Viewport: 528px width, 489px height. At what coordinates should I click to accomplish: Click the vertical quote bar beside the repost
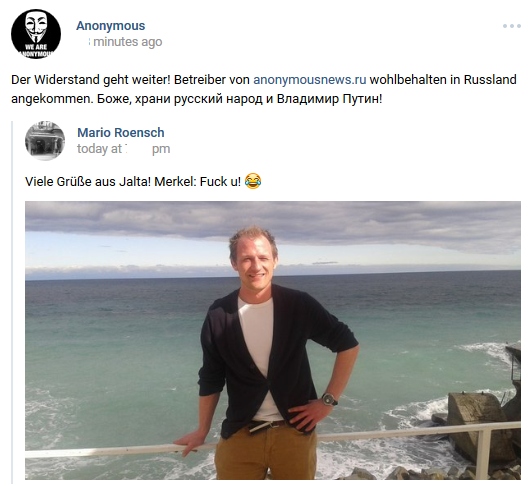12,302
